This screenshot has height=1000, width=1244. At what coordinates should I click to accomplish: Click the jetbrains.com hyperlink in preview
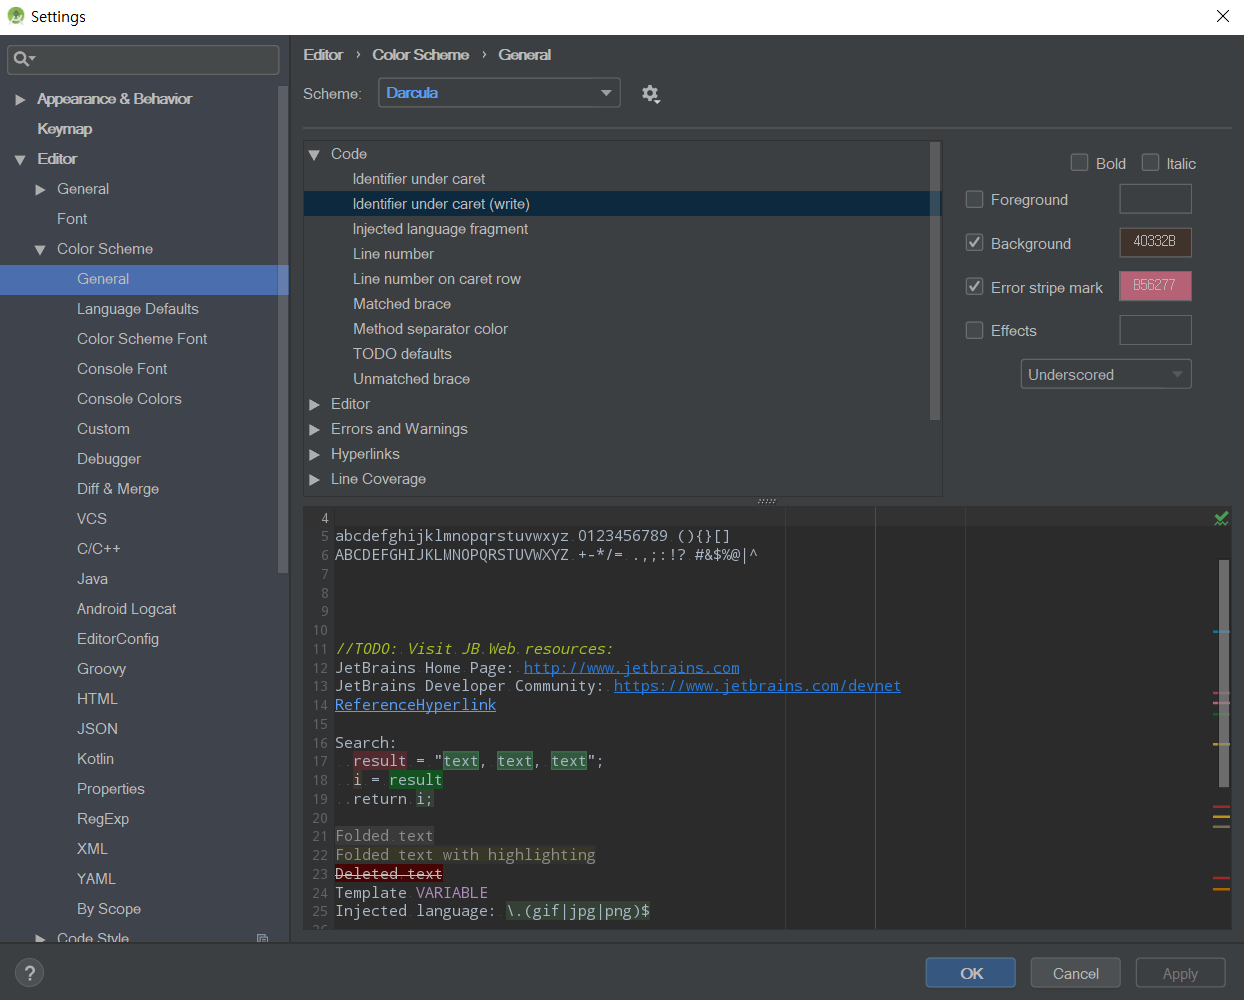point(632,668)
